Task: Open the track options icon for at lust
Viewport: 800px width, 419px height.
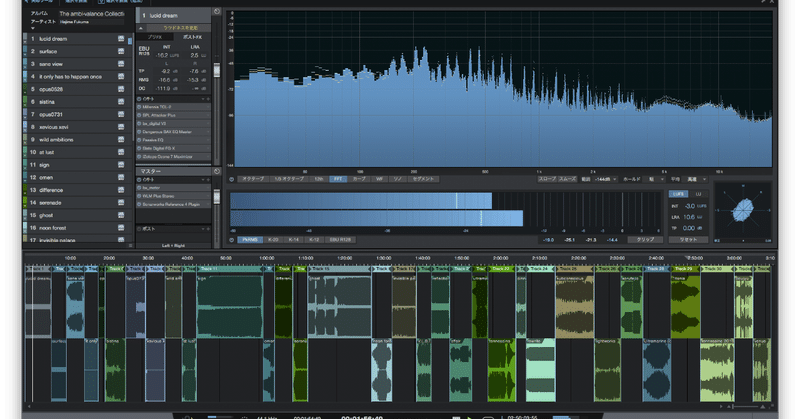Action: [x=121, y=152]
